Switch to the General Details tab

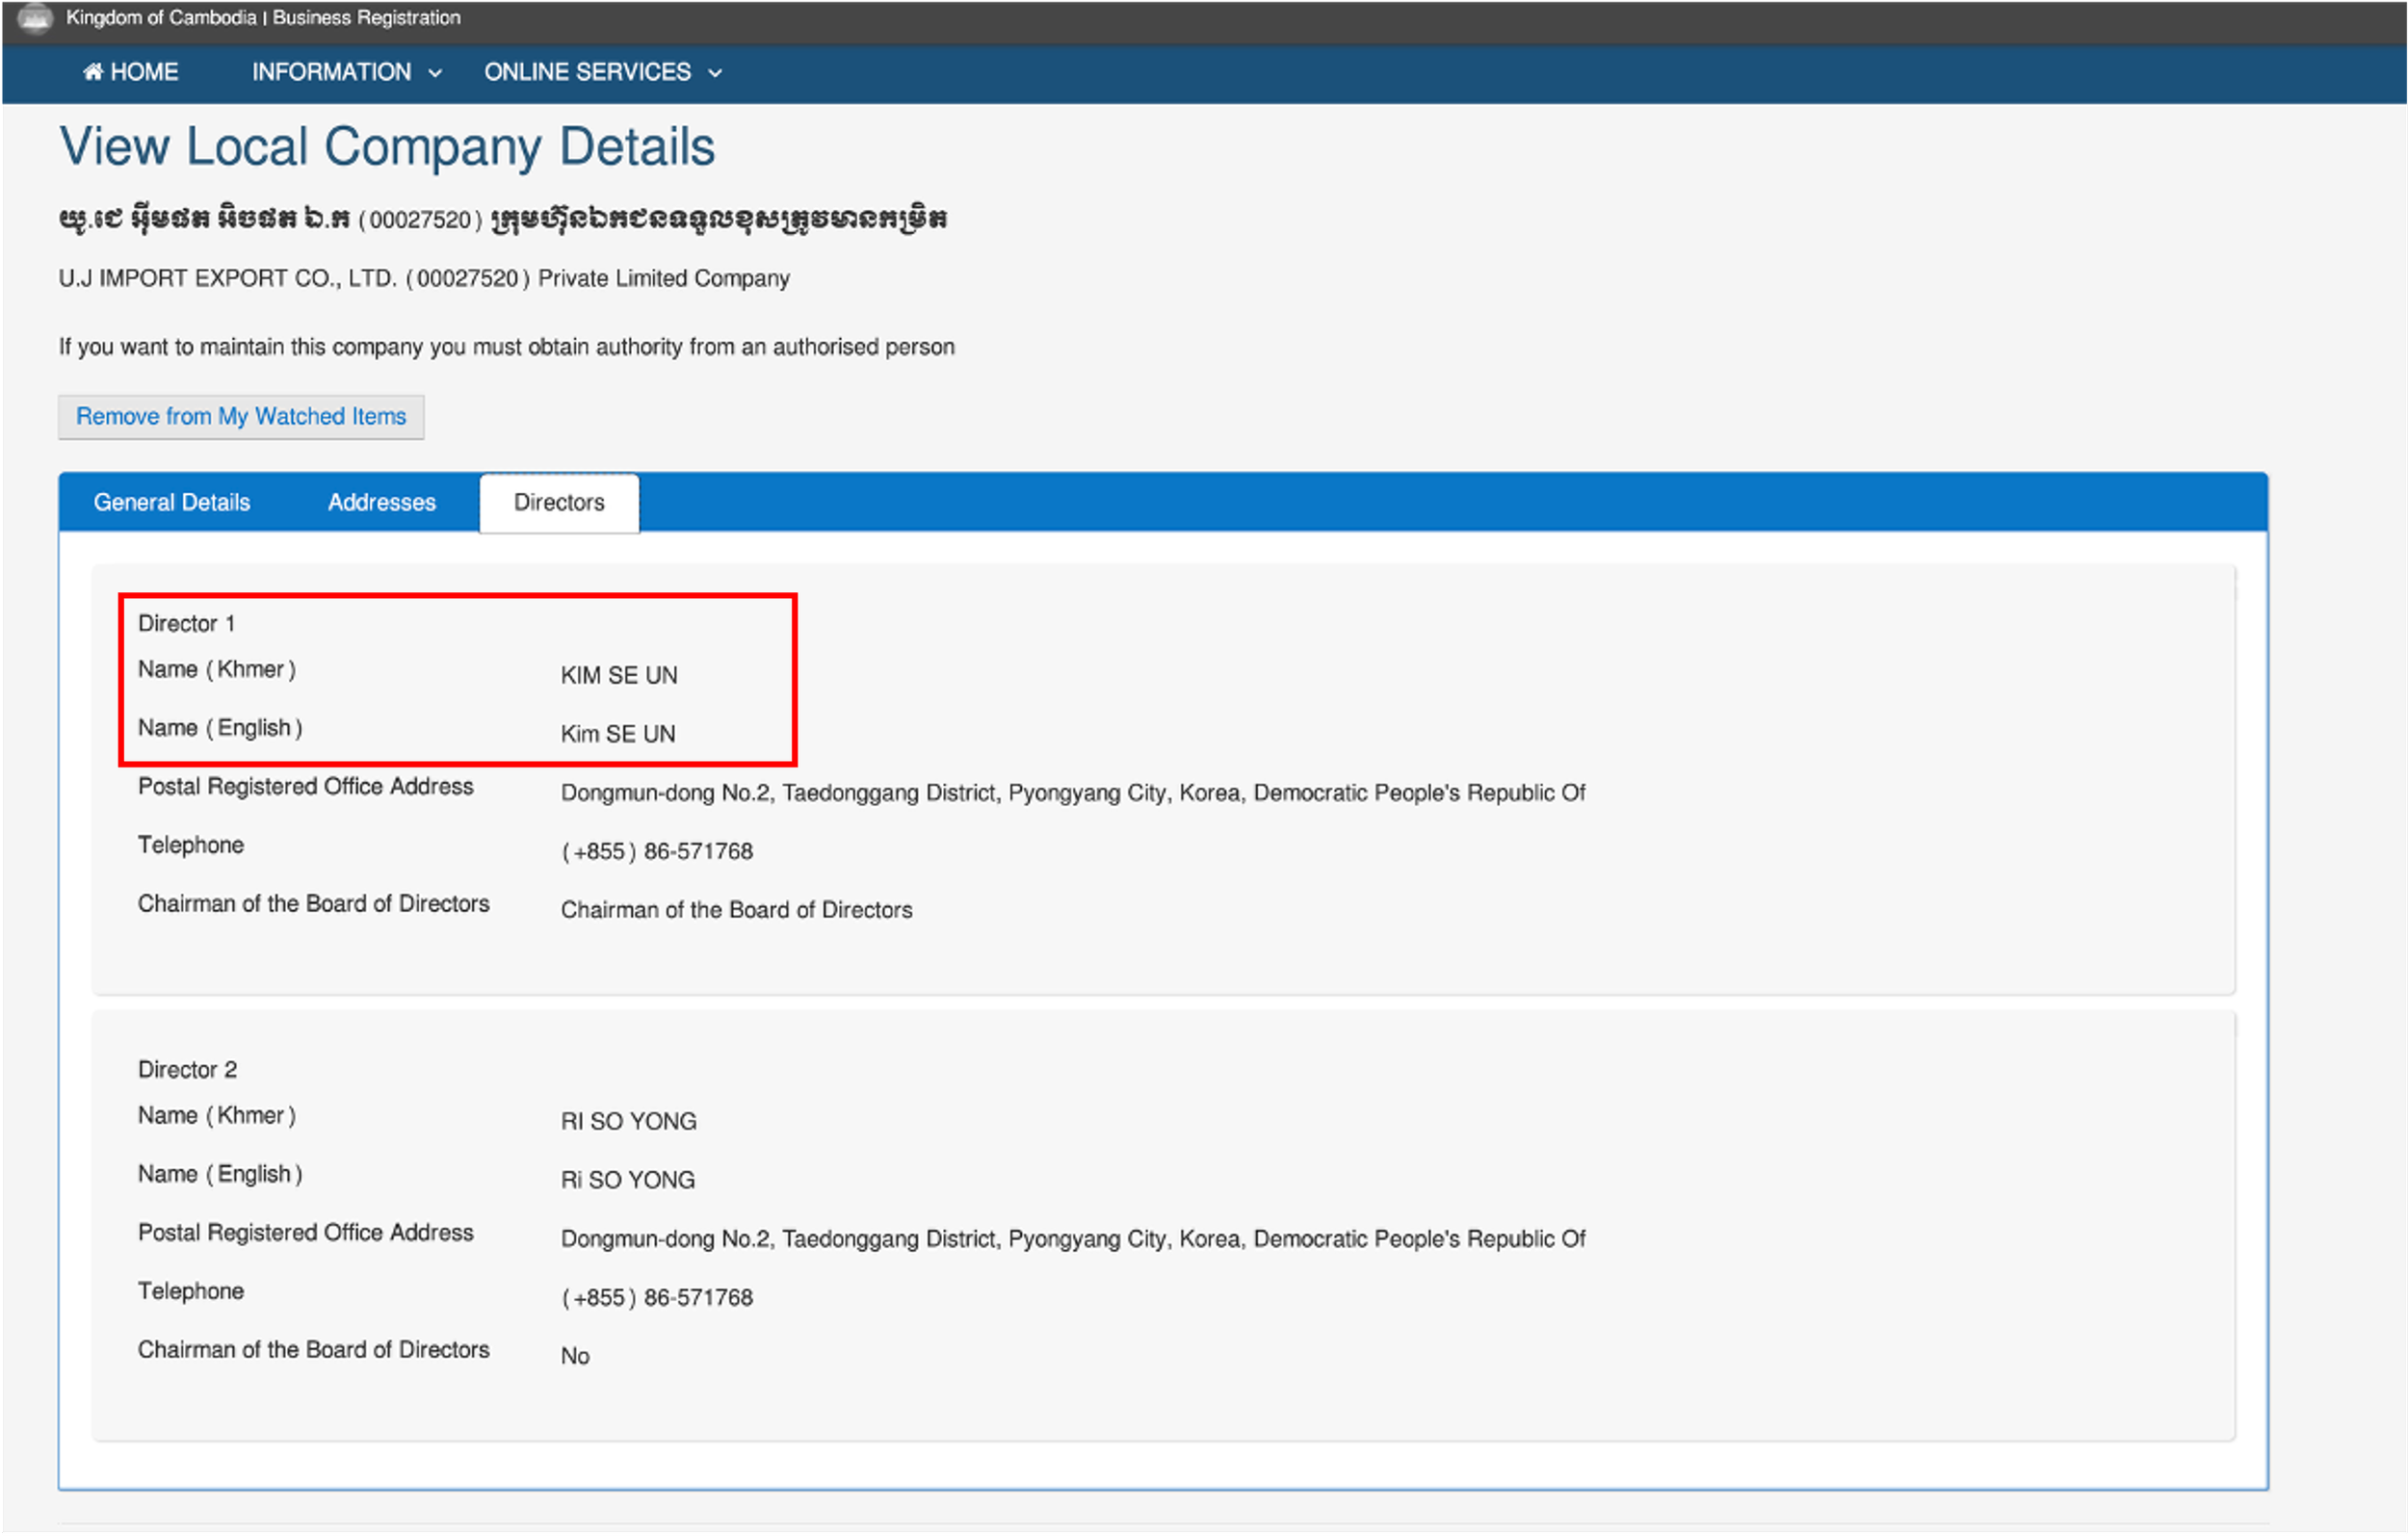pyautogui.click(x=172, y=502)
